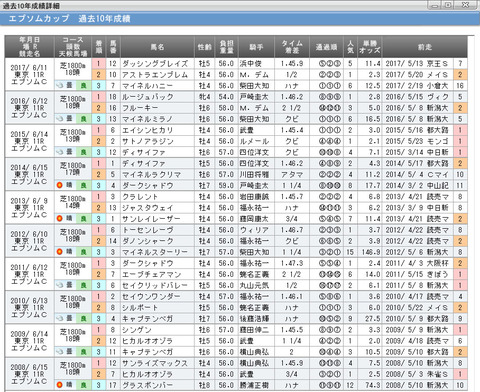Image resolution: width=480 pixels, height=392 pixels.
Task: Click previous race 2015/ 5/23 モンゴ
Action: pos(417,141)
